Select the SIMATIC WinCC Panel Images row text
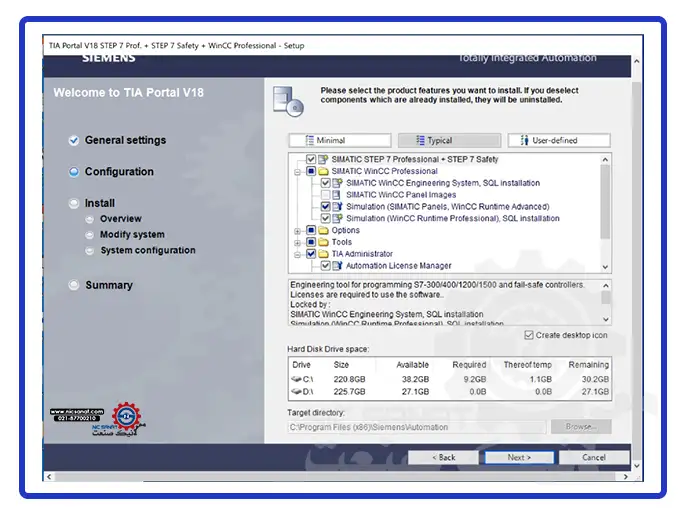The height and width of the screenshot is (516, 686). coord(401,195)
